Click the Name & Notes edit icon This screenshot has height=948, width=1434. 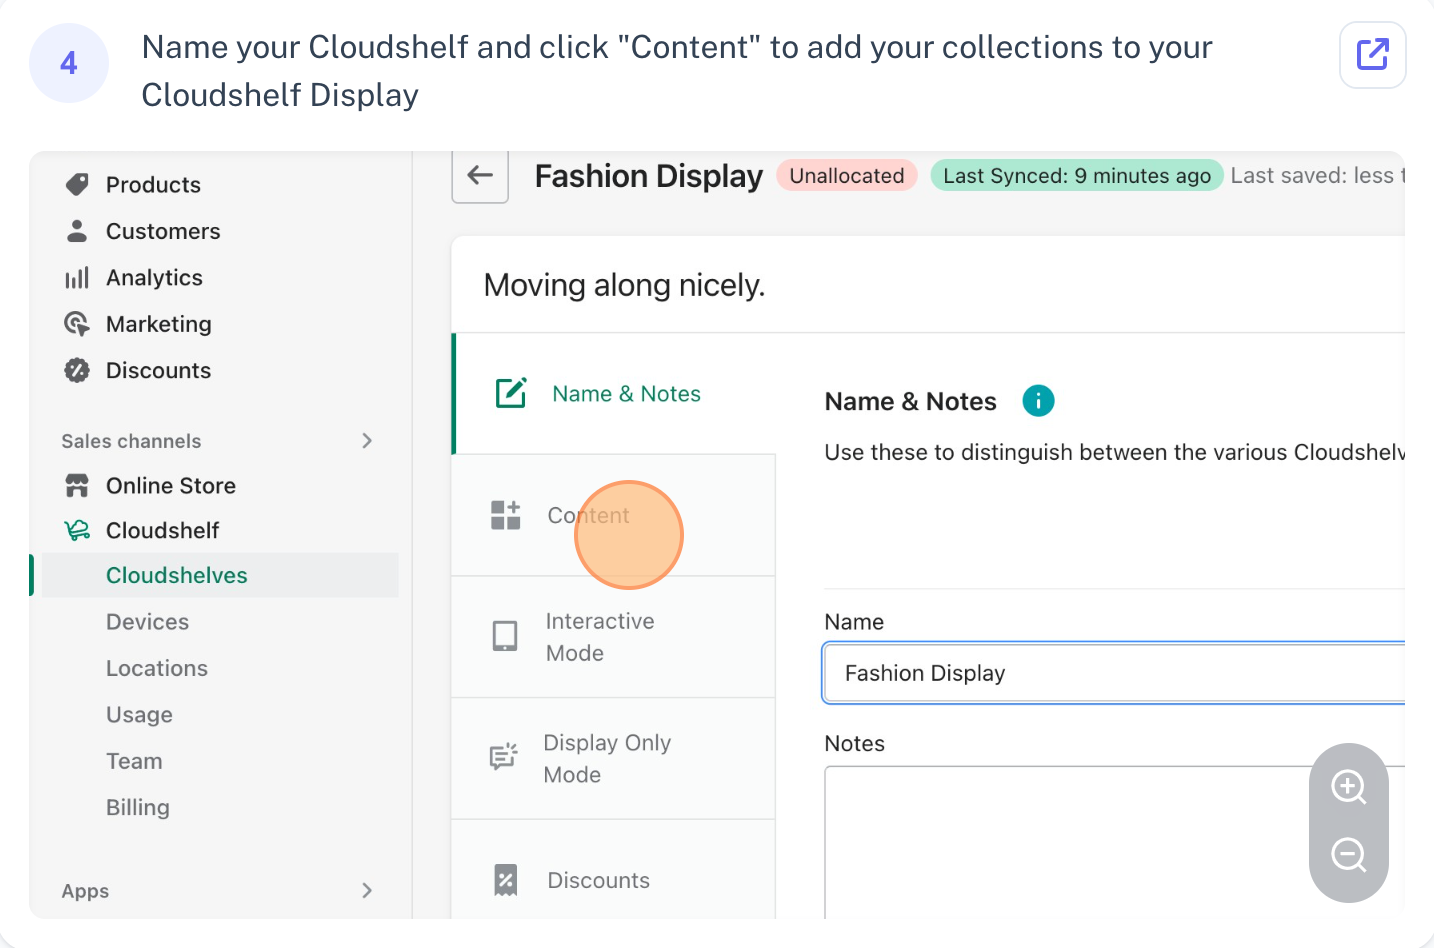tap(511, 393)
